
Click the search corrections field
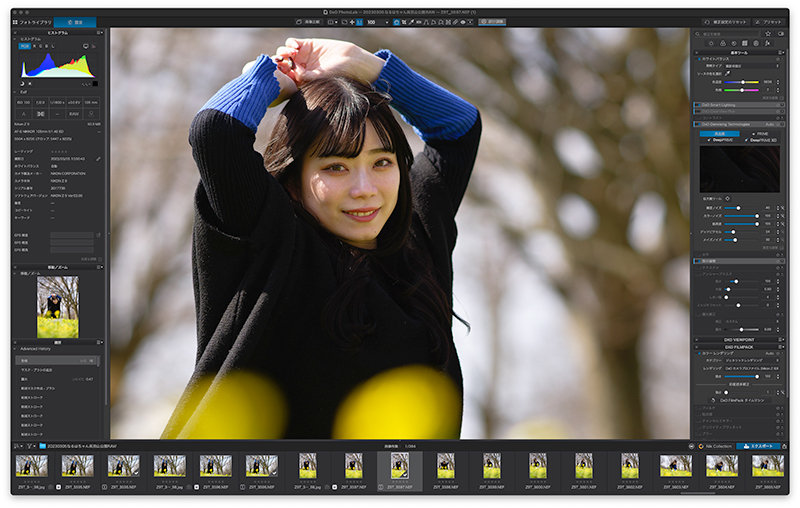729,34
